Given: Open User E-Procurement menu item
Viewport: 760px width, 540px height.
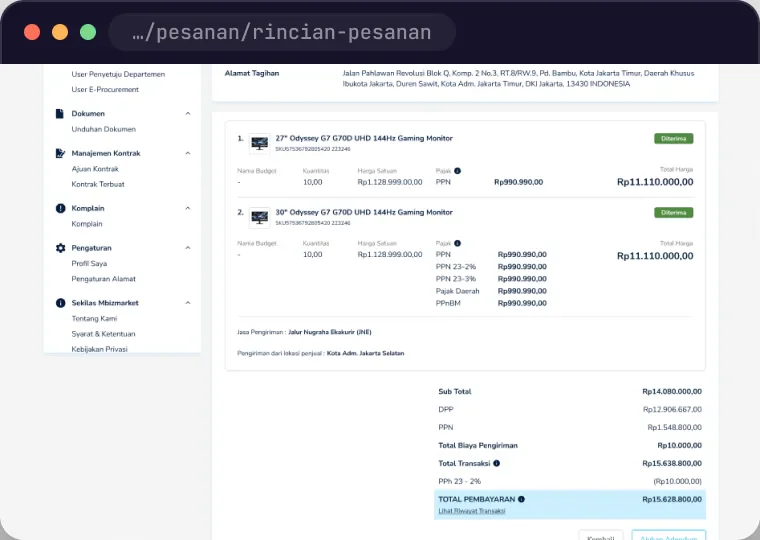Looking at the screenshot, I should tap(105, 90).
